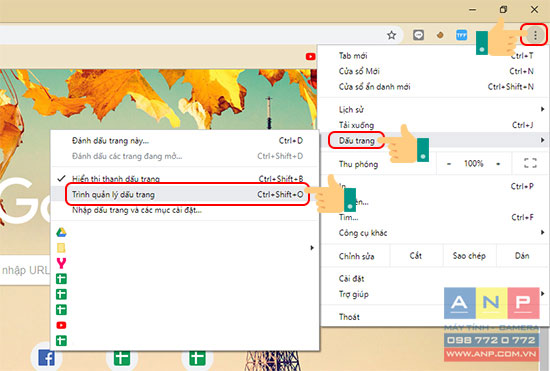Screen dimensions: 550x371
Task: Select Tab mới menu item
Action: point(435,55)
